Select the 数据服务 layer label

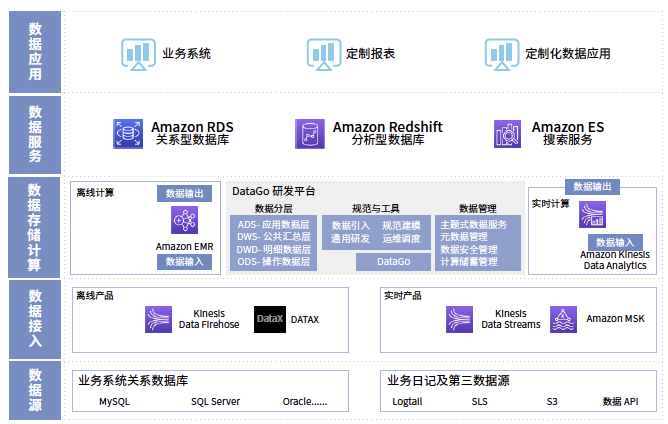35,133
